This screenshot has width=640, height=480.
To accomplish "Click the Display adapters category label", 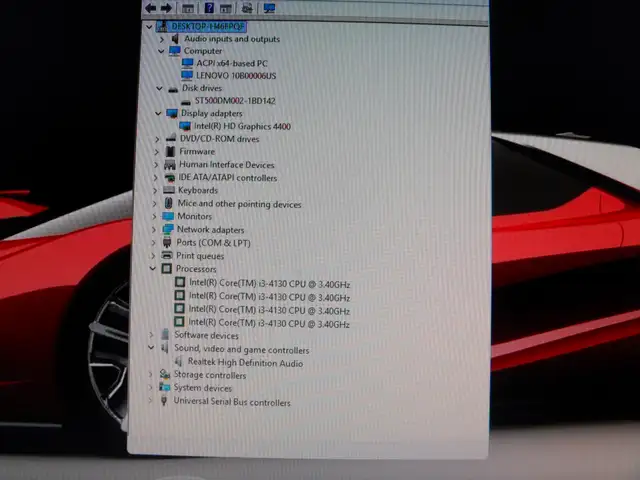I will pyautogui.click(x=211, y=113).
